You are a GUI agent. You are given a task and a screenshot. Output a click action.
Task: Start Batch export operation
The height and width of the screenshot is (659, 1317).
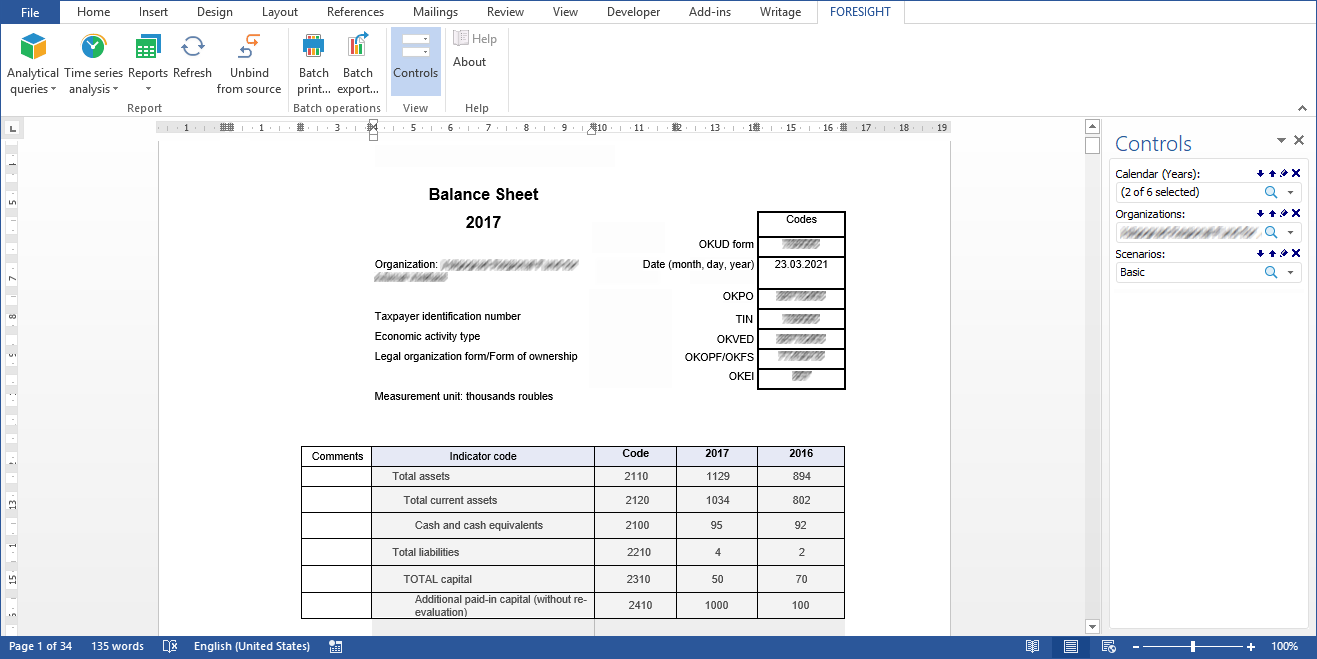click(x=358, y=64)
